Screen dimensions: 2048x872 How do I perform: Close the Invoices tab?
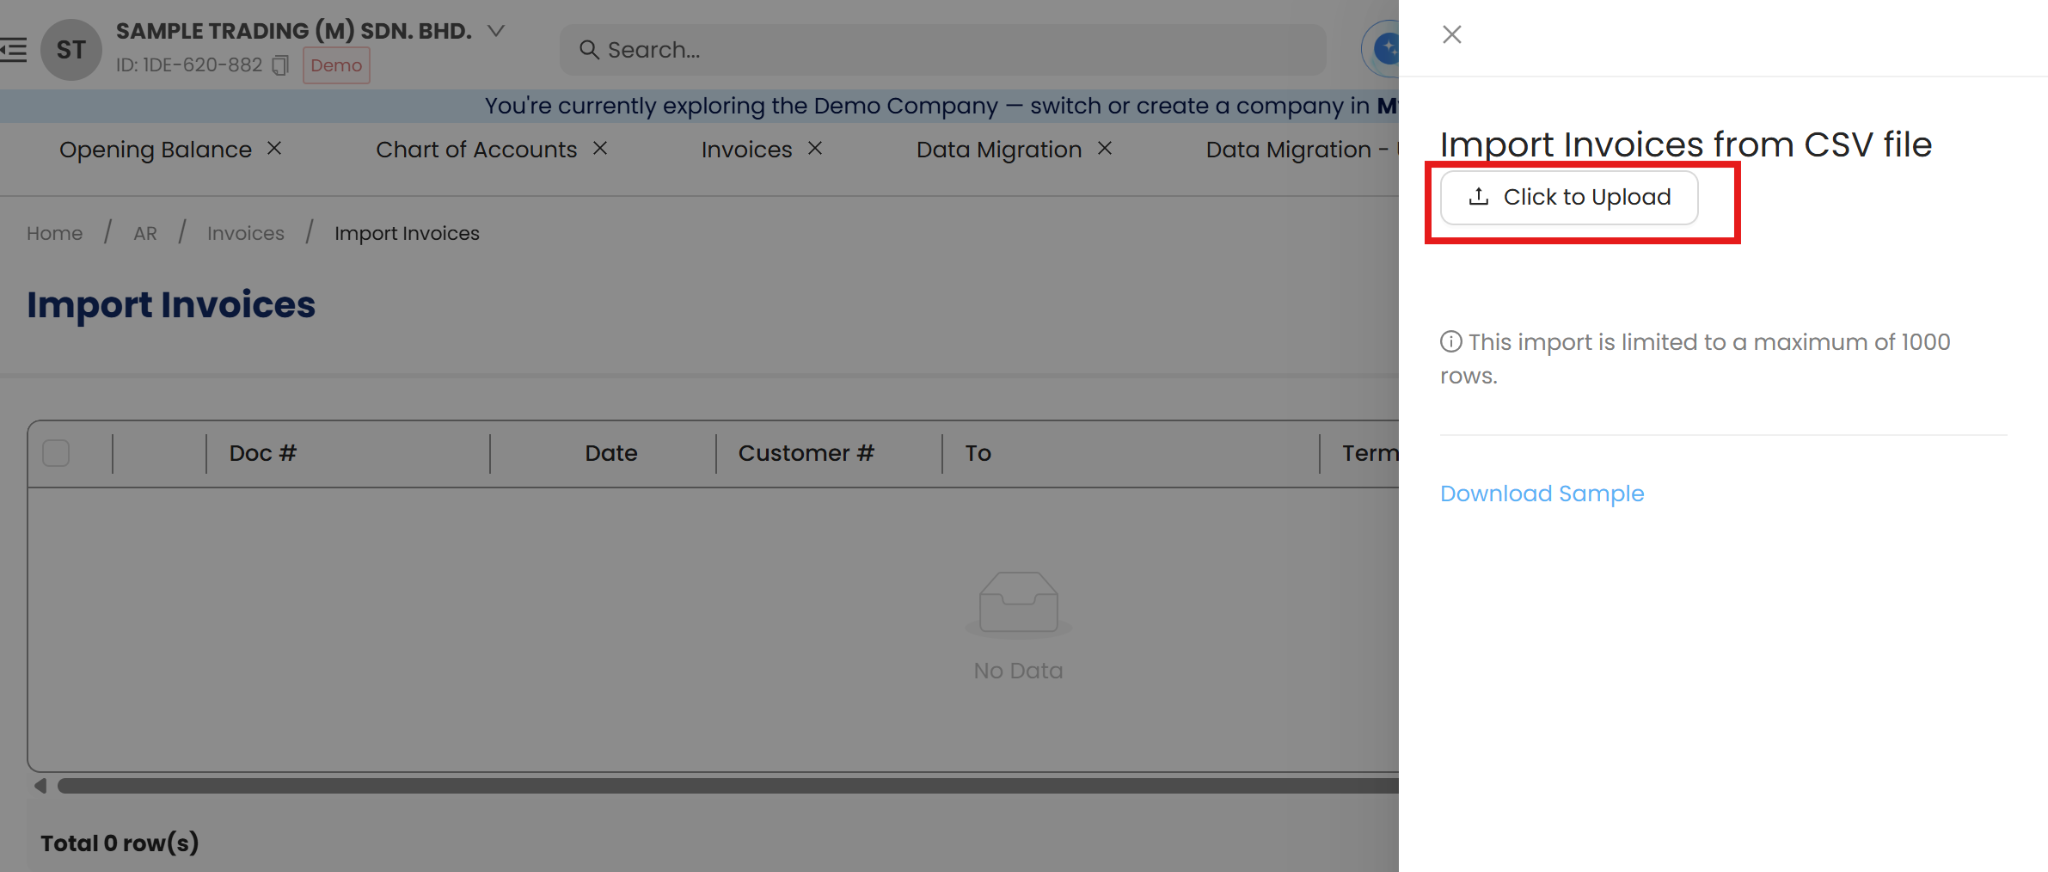pyautogui.click(x=815, y=148)
